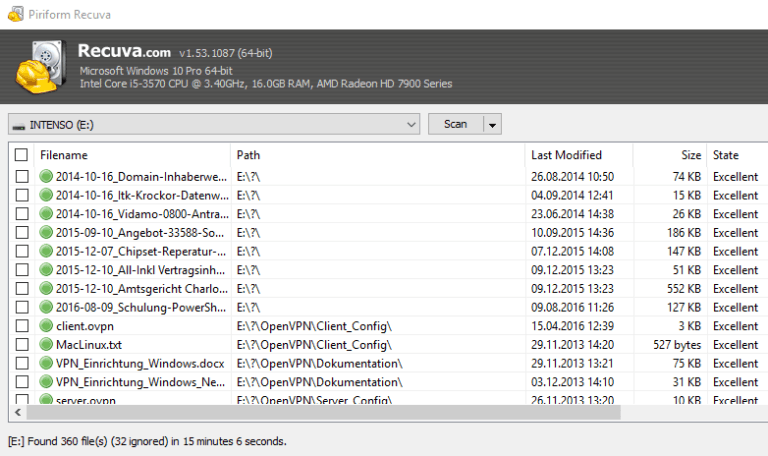The image size is (768, 456).
Task: Click the horizontal scrollbar thumb
Action: 324,412
